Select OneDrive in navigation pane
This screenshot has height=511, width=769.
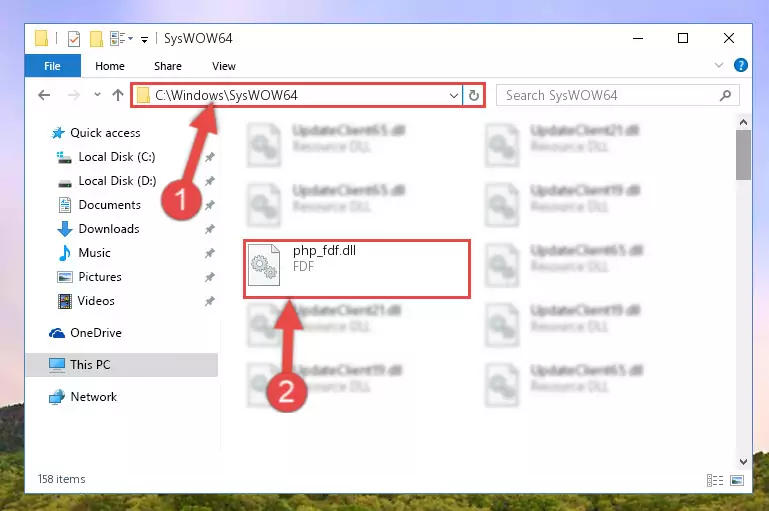point(96,333)
